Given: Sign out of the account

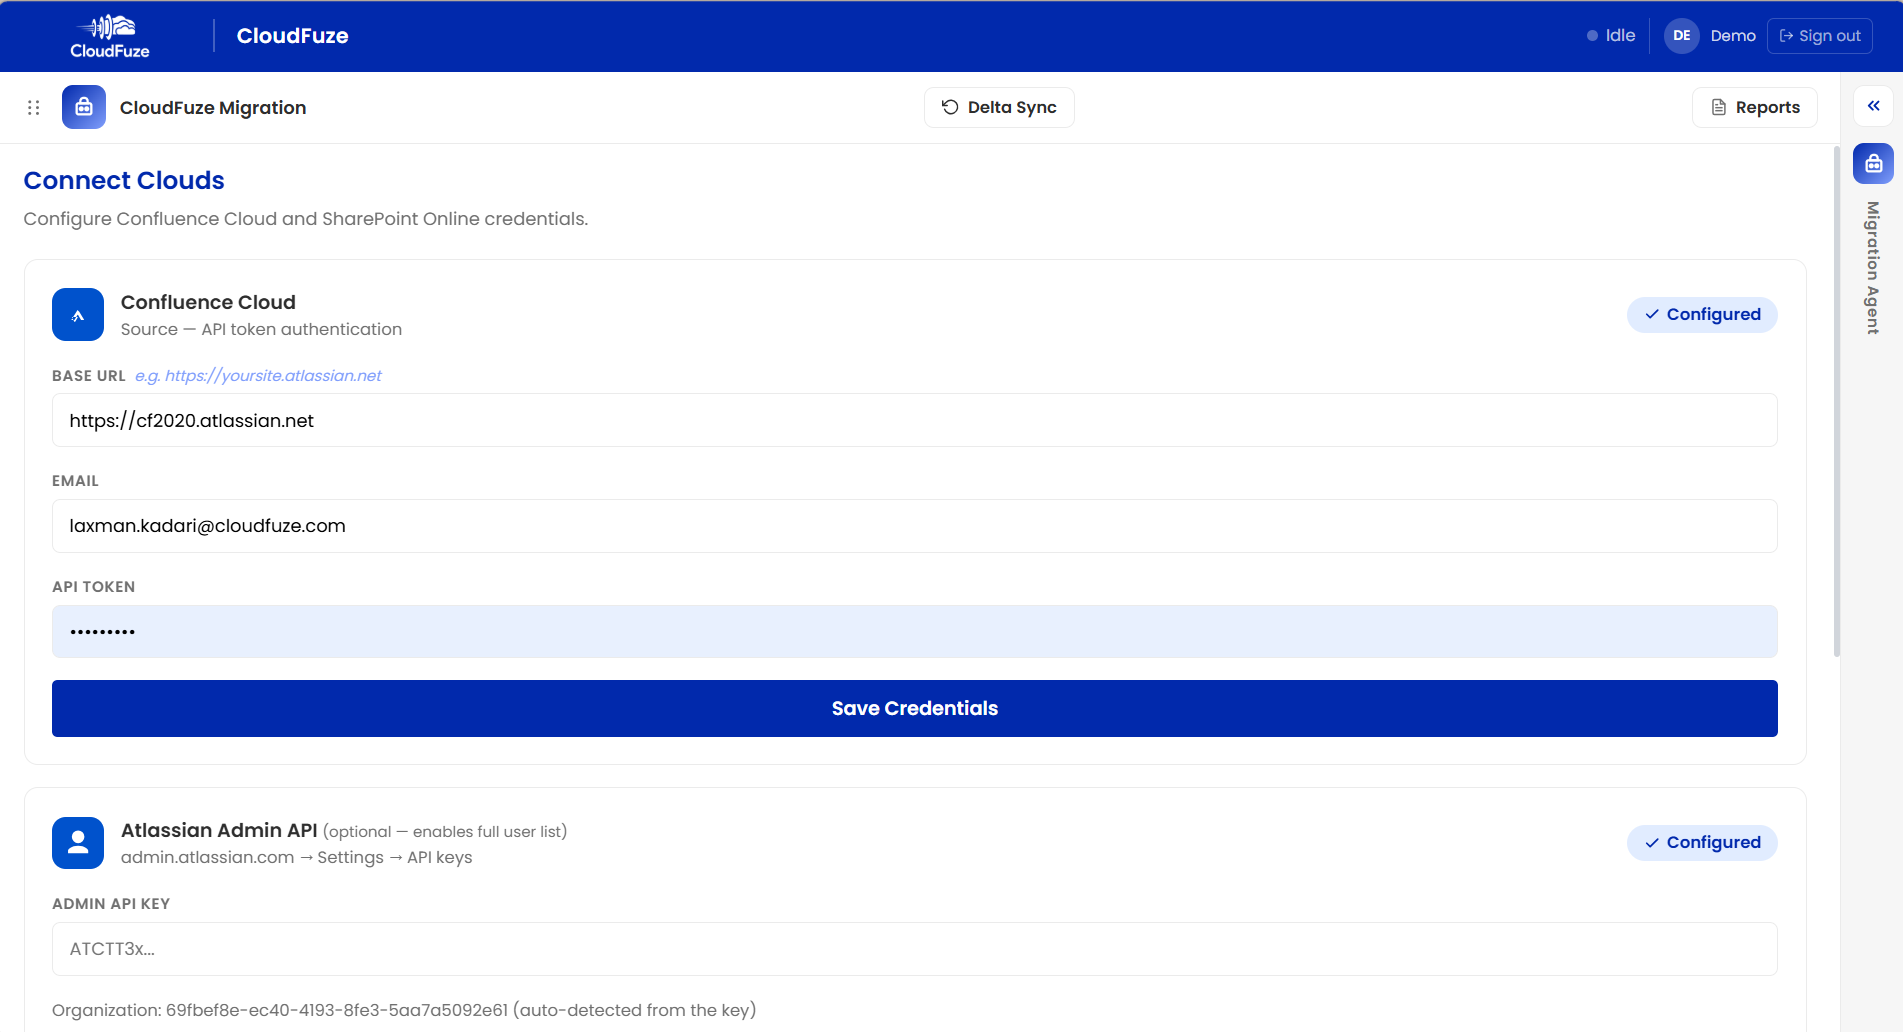Looking at the screenshot, I should pyautogui.click(x=1820, y=36).
